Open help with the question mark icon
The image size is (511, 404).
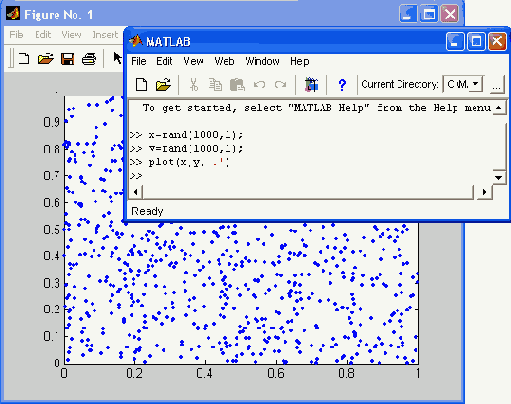pyautogui.click(x=342, y=85)
